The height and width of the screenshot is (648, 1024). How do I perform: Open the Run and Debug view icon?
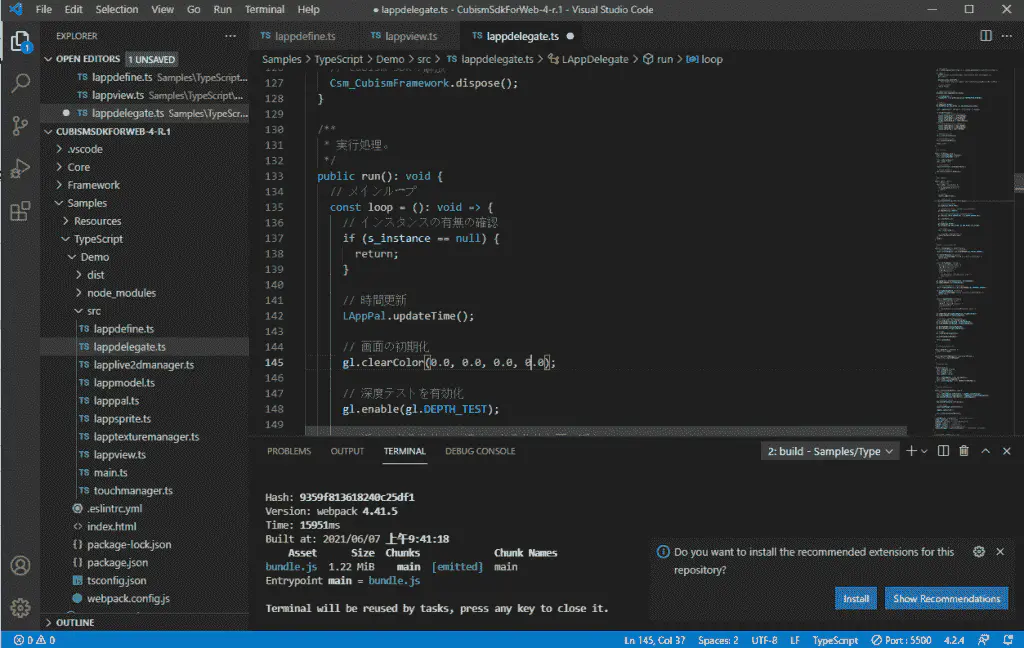pyautogui.click(x=20, y=169)
